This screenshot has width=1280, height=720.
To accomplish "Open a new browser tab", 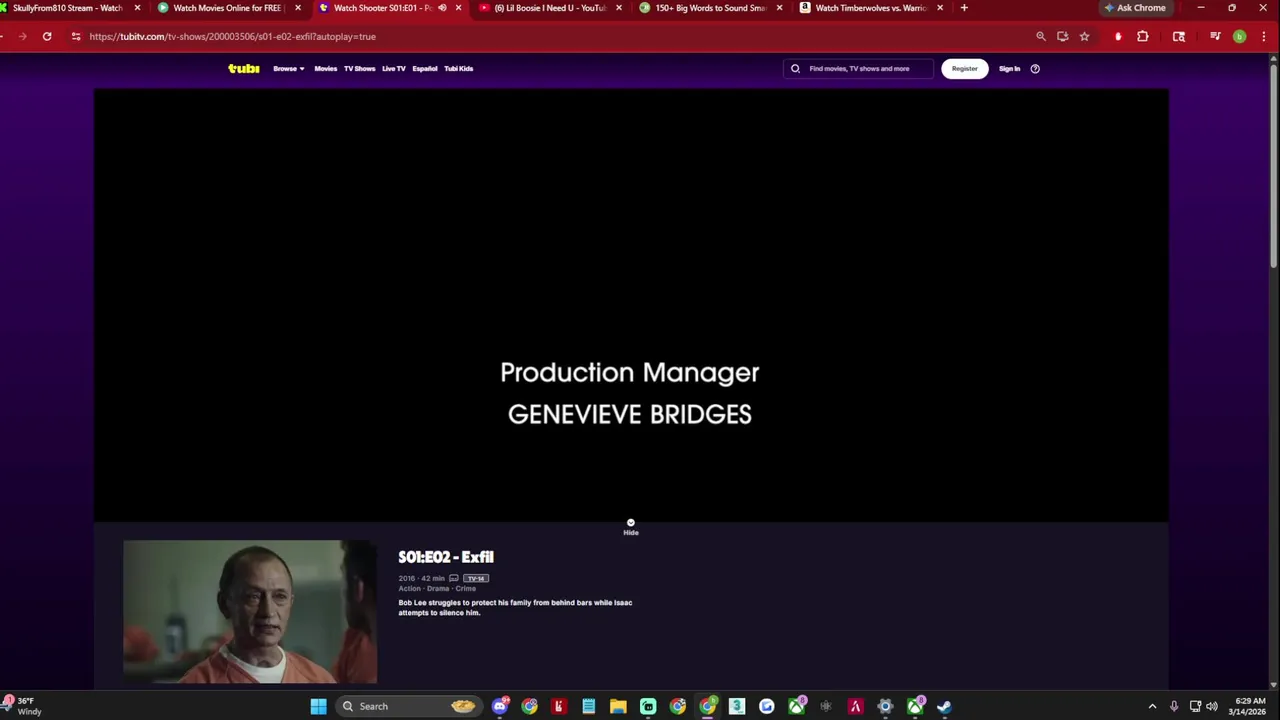I will [964, 8].
